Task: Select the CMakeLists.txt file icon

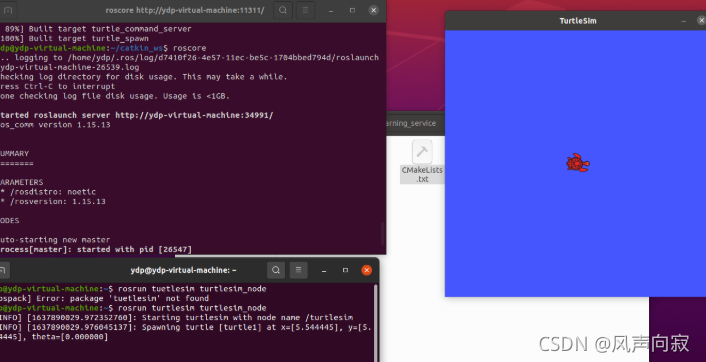Action: point(422,161)
